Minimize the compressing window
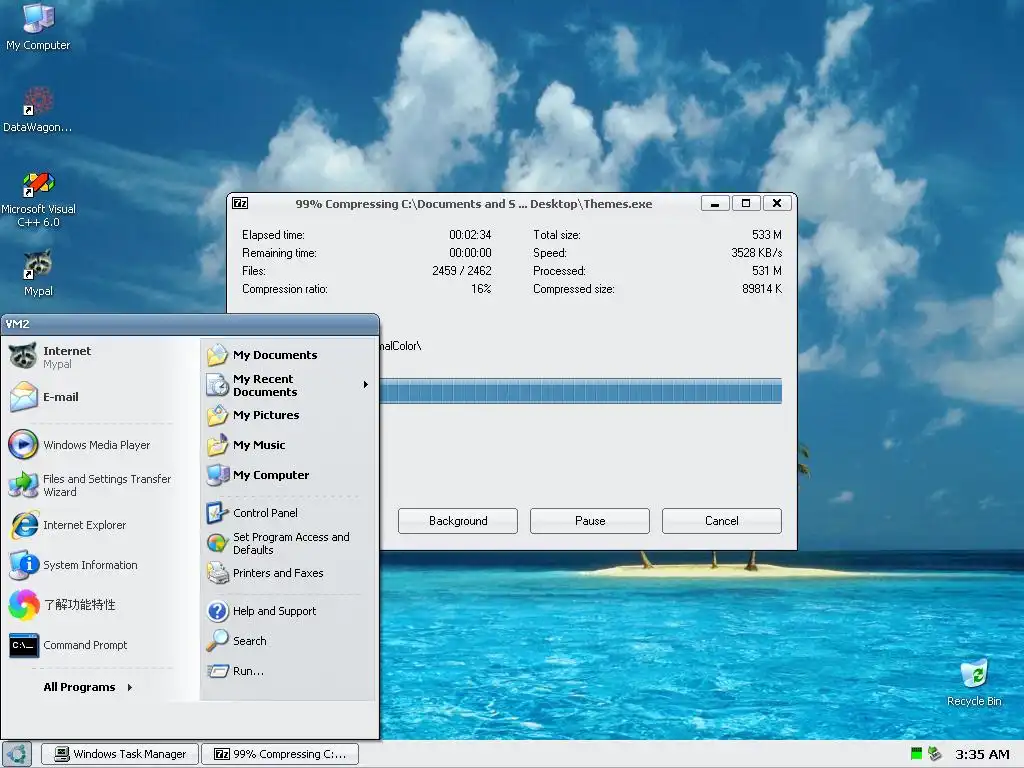 pos(715,203)
